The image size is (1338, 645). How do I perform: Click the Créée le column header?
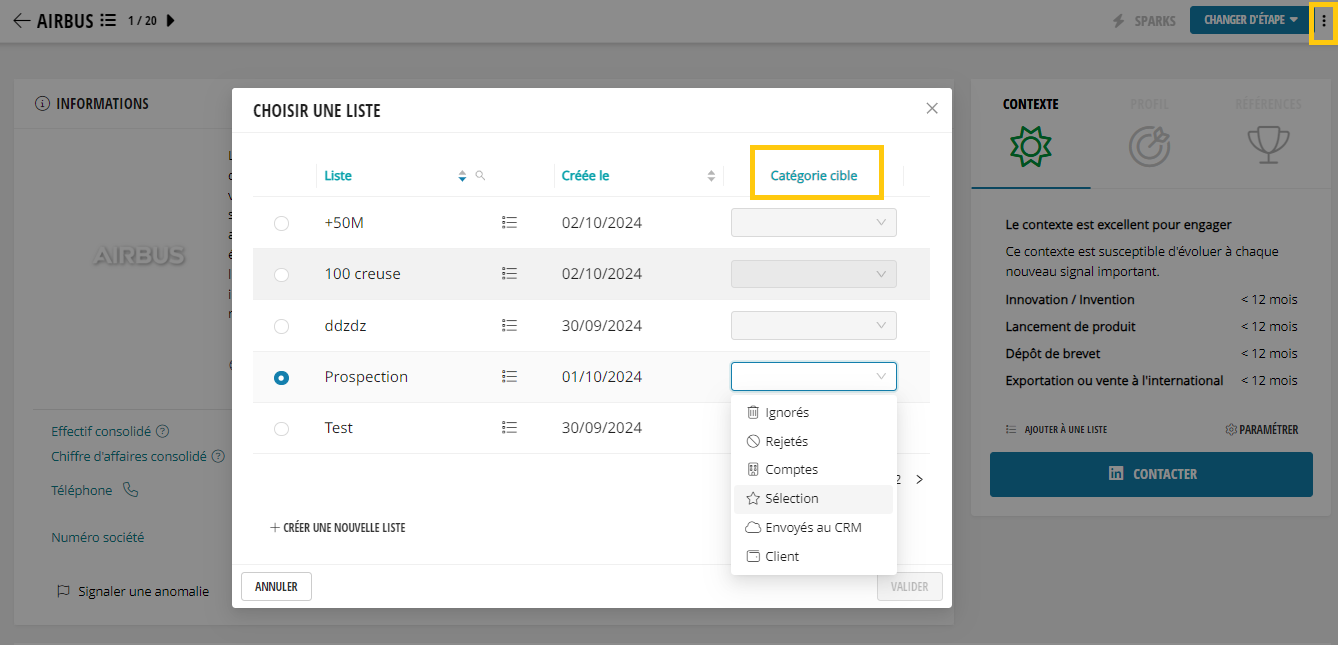click(x=586, y=175)
